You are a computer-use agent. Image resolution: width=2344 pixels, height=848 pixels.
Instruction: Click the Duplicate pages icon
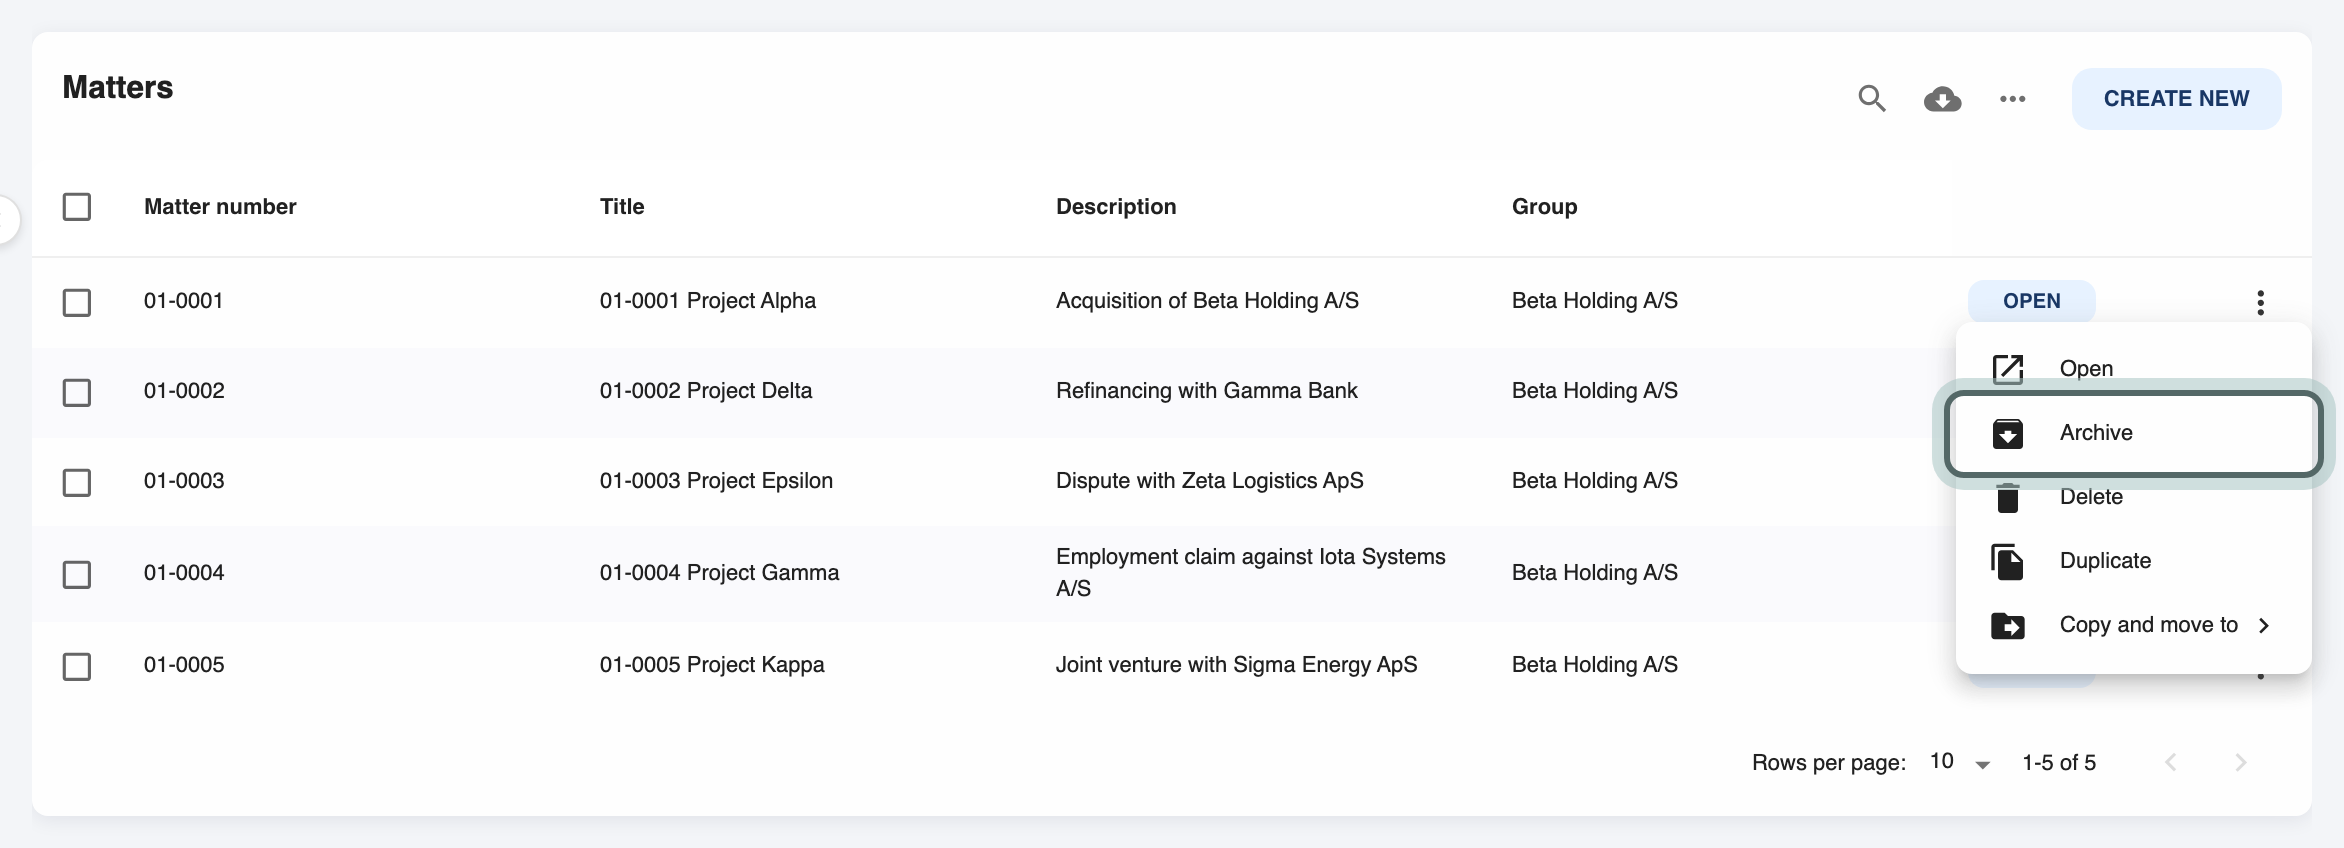pos(2008,561)
